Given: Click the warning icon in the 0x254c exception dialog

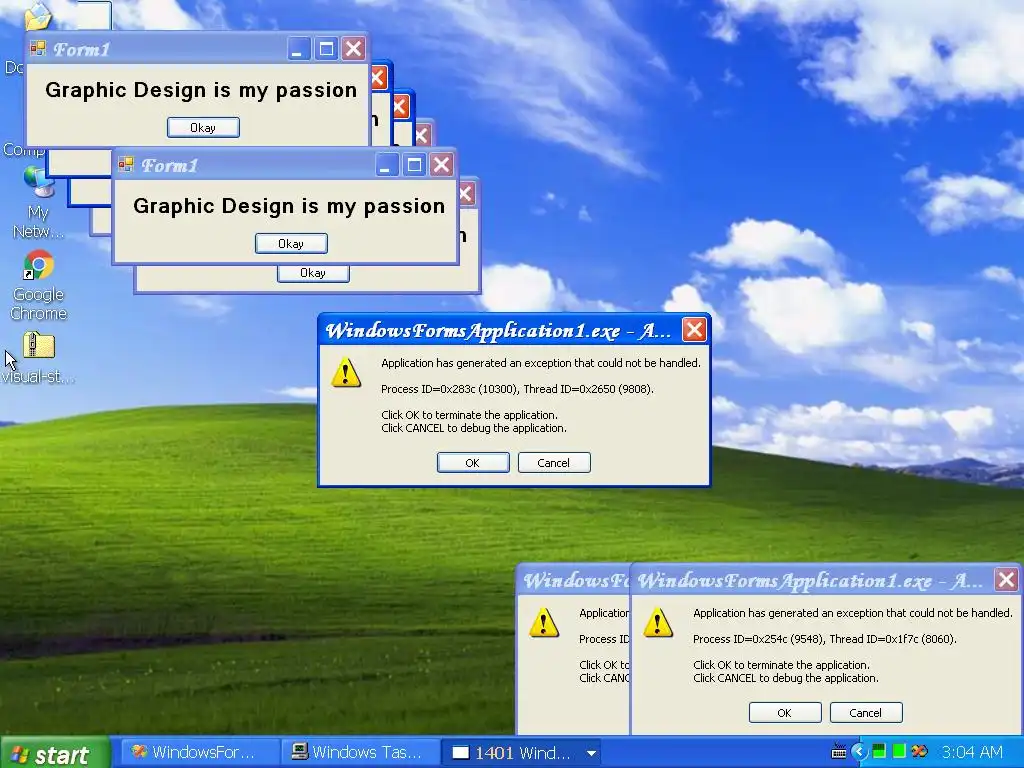Looking at the screenshot, I should (x=658, y=622).
